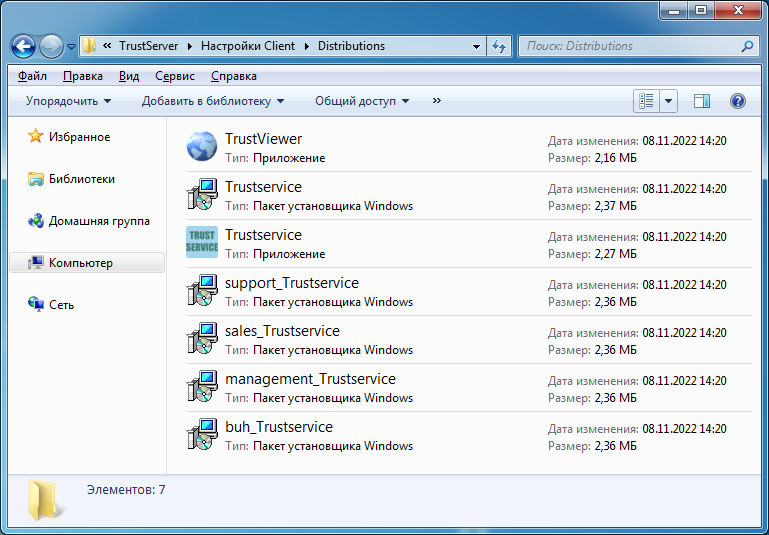
Task: Select Trustservice application 2,27 МБ name
Action: [263, 235]
